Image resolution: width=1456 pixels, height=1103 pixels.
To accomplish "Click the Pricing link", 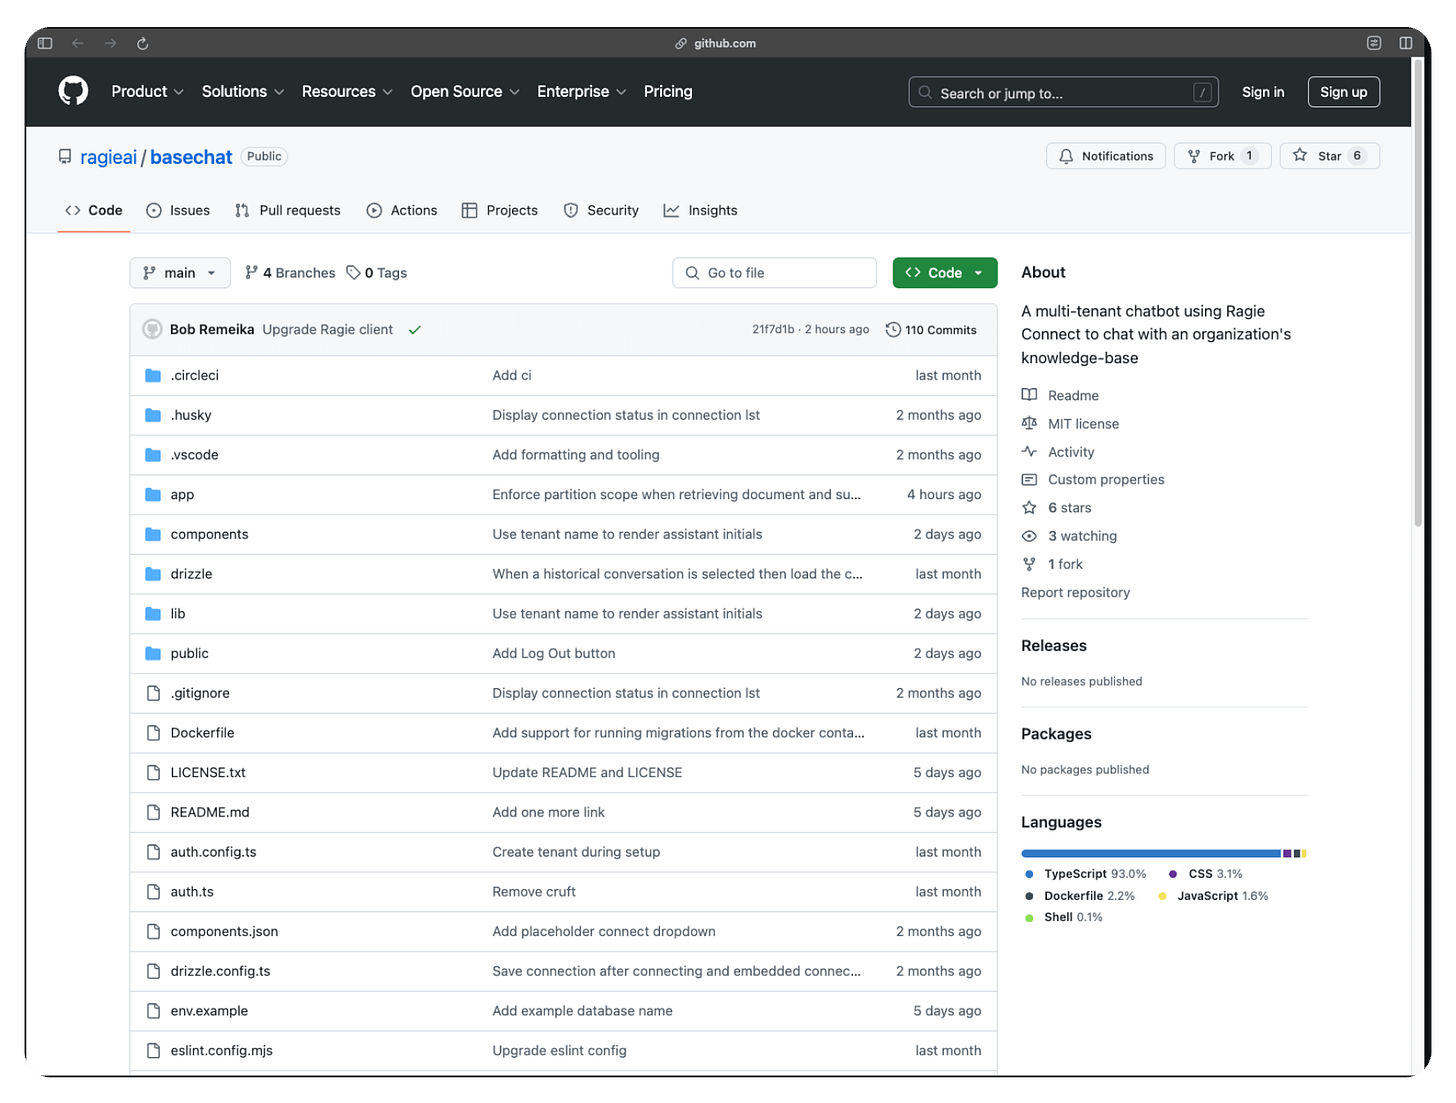I will click(668, 91).
